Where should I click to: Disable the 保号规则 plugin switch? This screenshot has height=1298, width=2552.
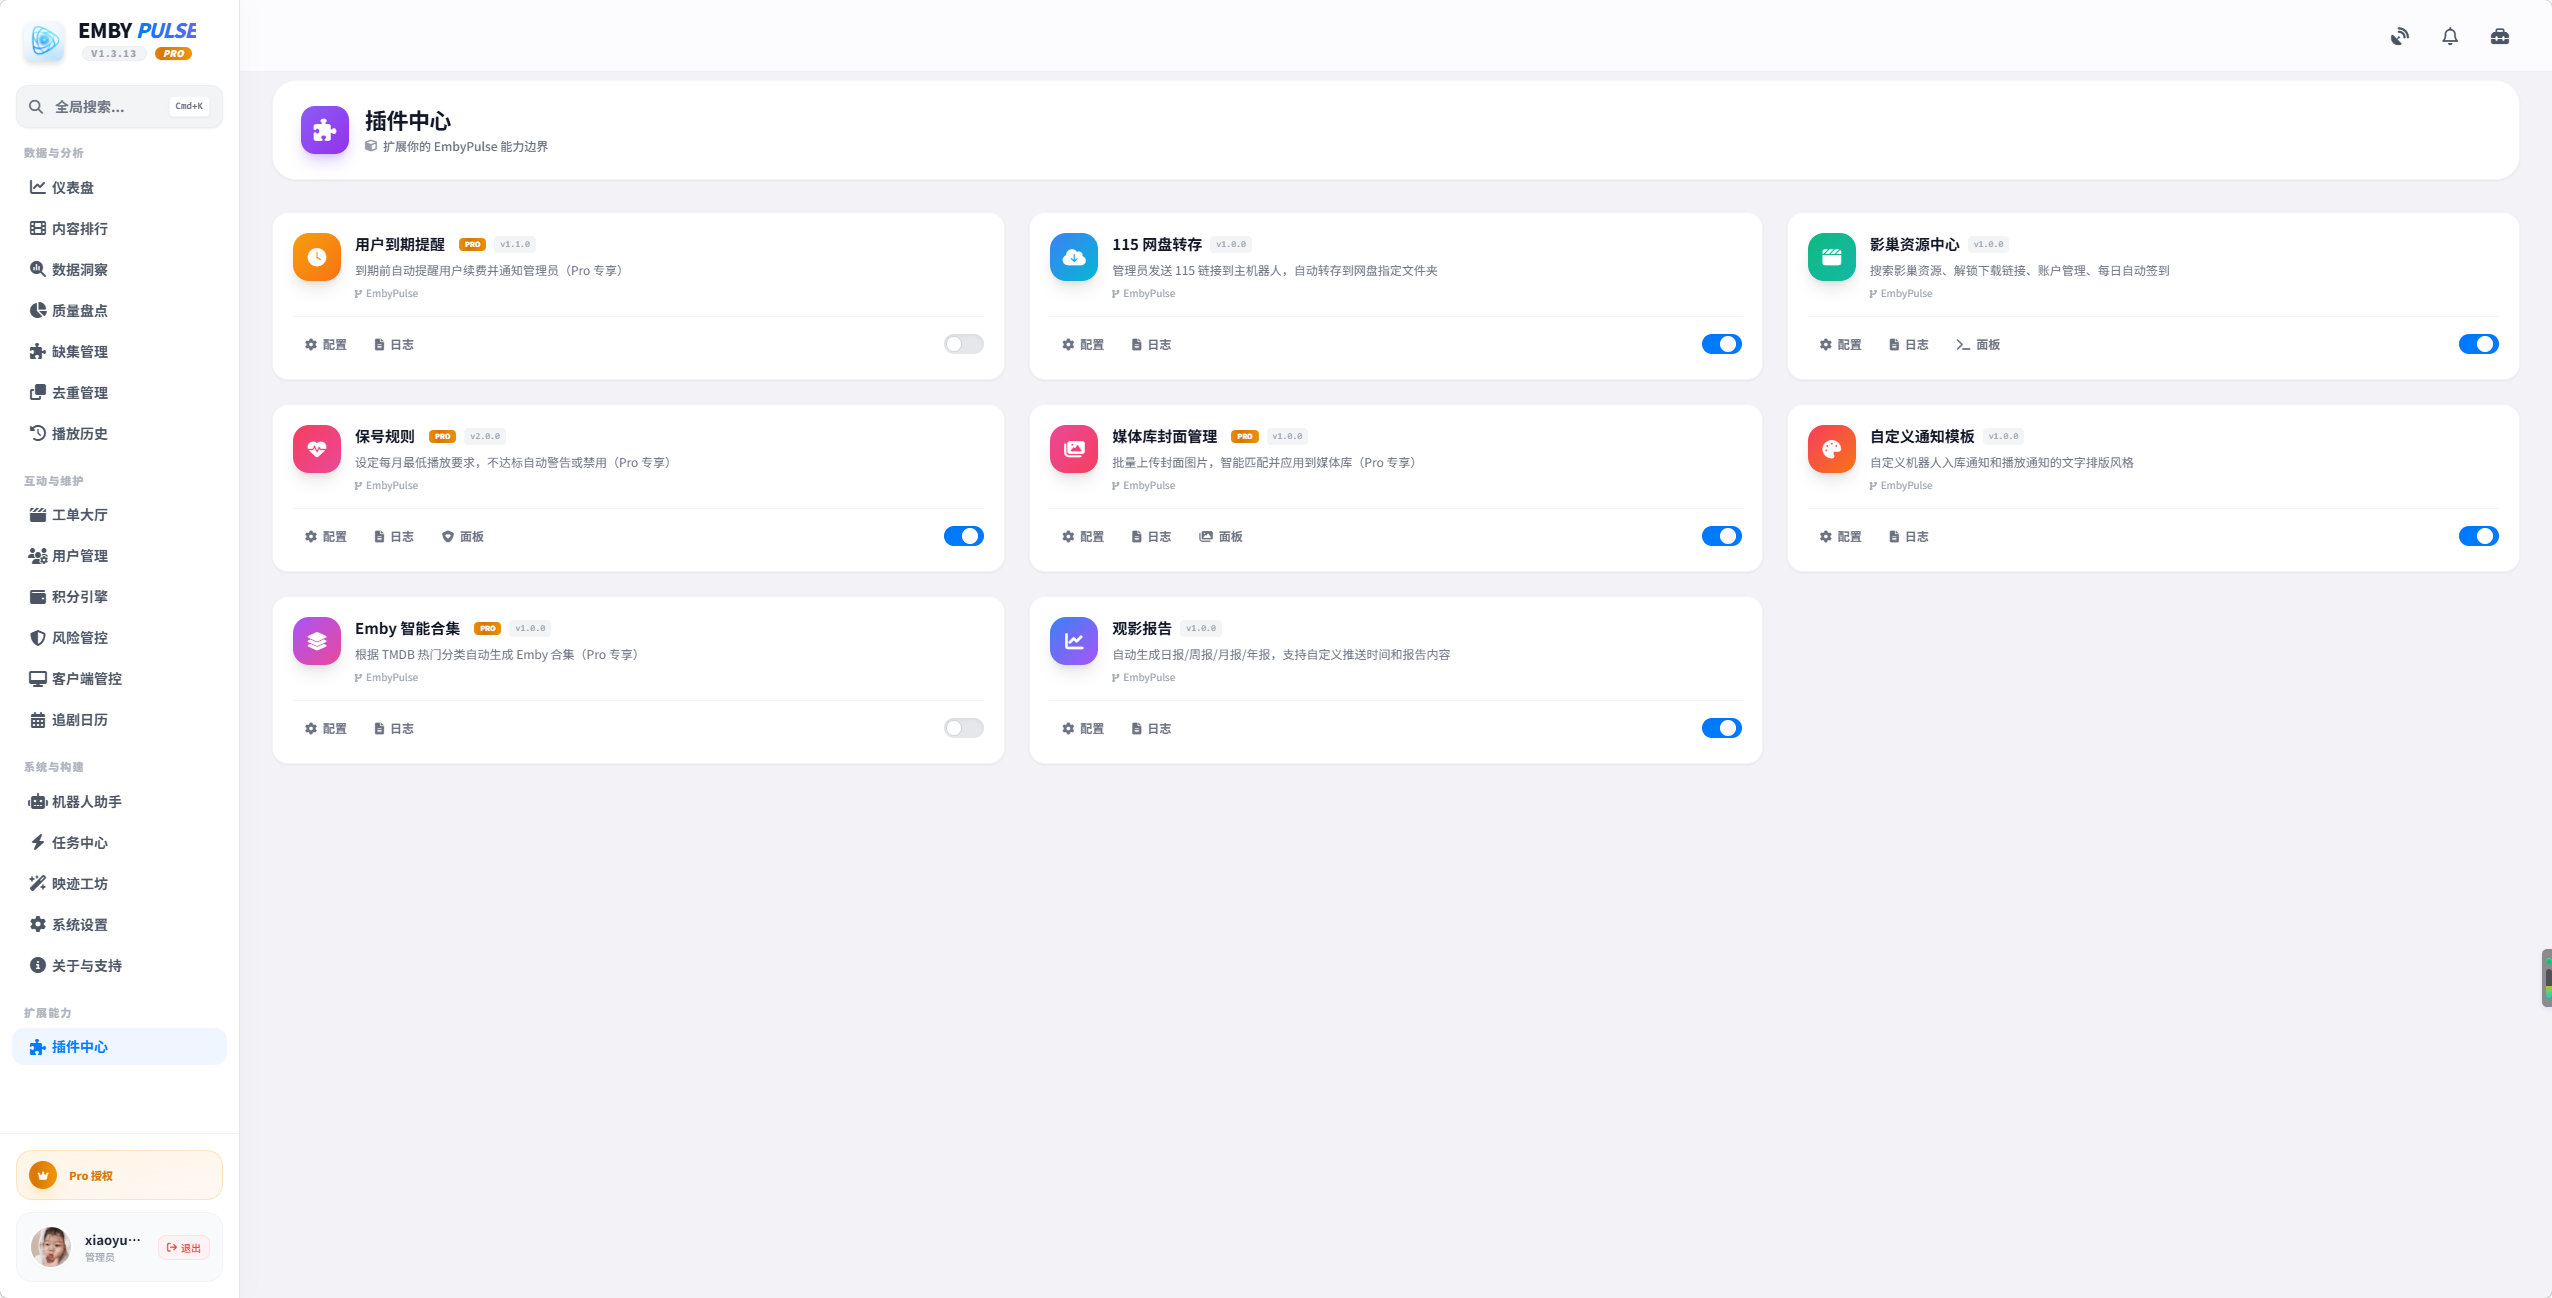[x=963, y=536]
